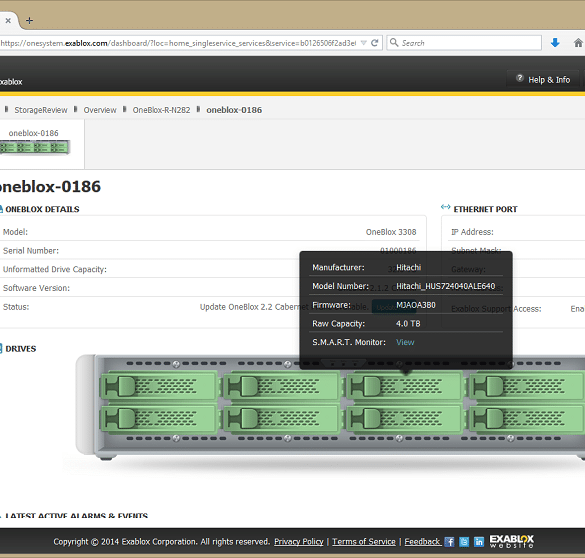Select the top-left drive bay
The image size is (585, 558).
pyautogui.click(x=159, y=386)
